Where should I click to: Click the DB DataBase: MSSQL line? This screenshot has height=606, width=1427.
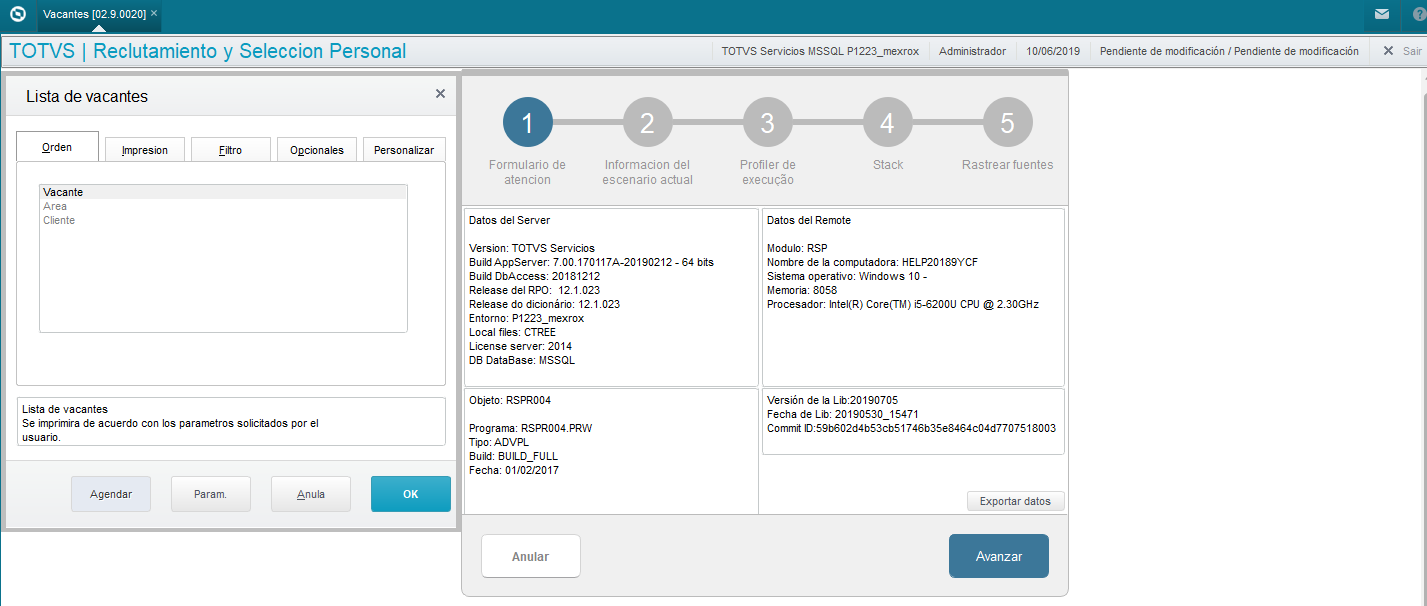[x=522, y=360]
